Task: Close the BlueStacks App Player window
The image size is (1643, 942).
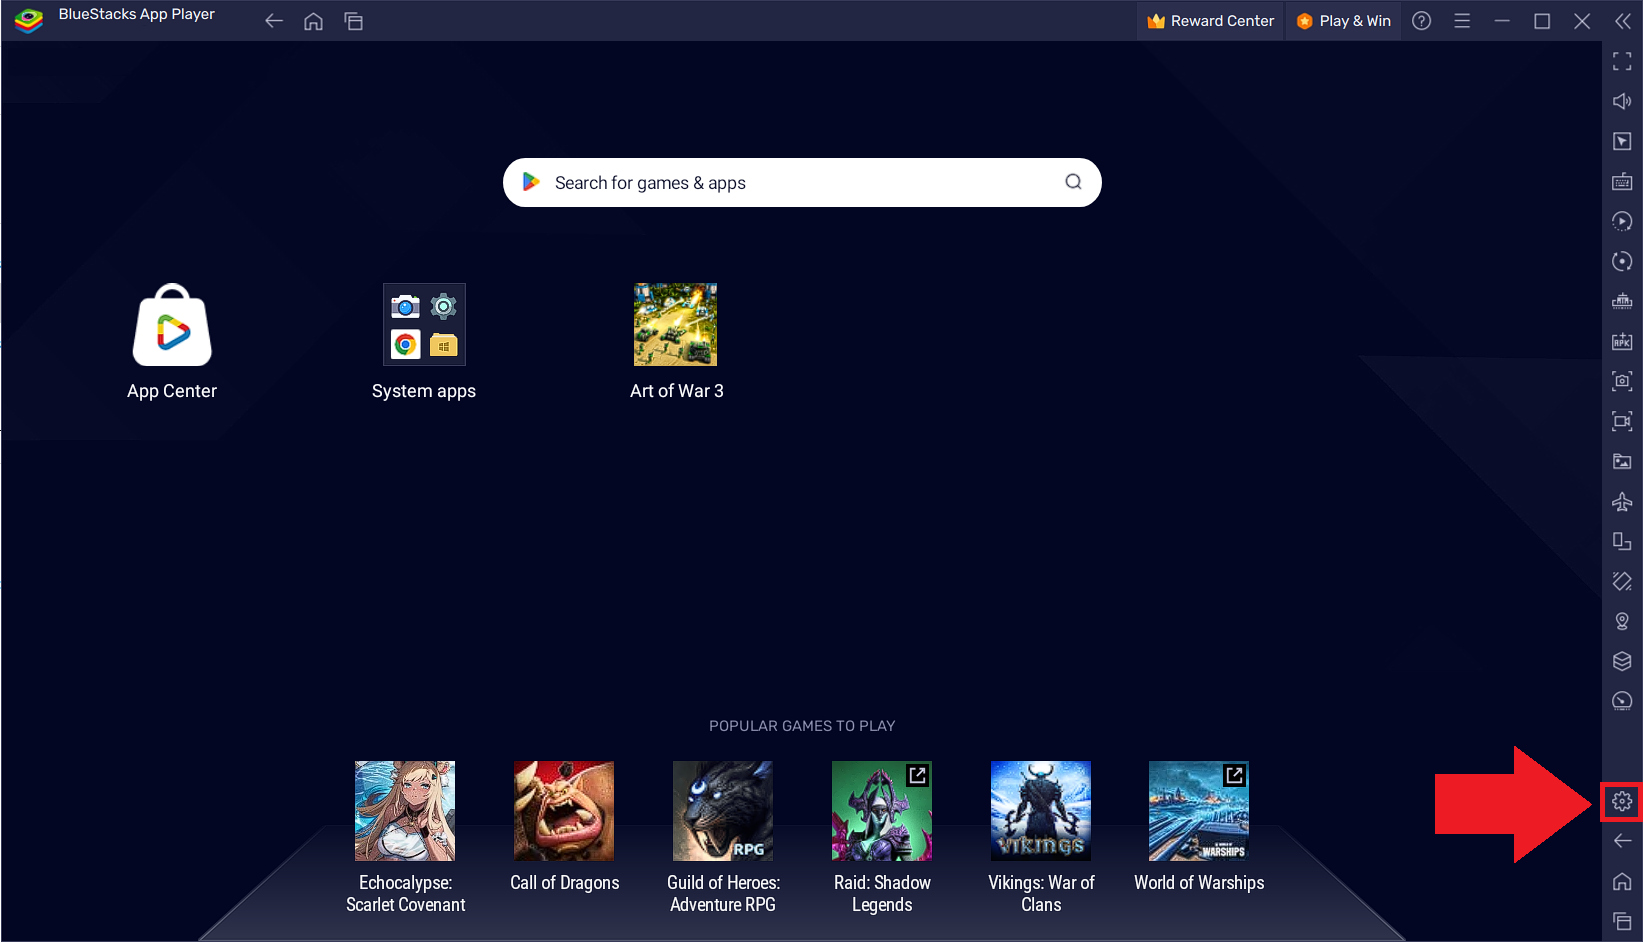Action: (x=1582, y=21)
